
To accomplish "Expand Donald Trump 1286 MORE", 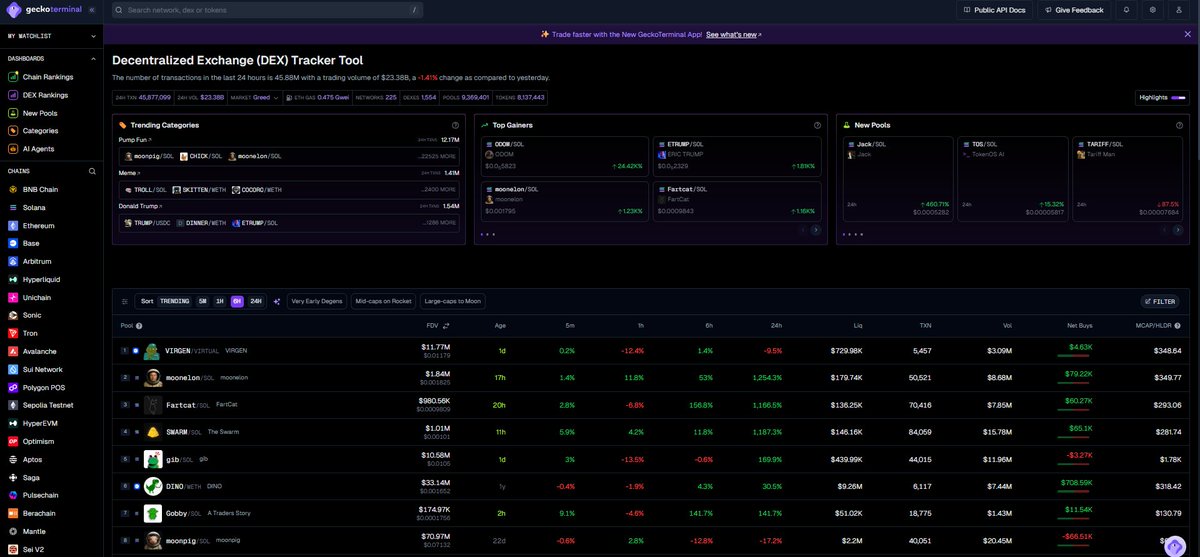I will click(x=441, y=223).
